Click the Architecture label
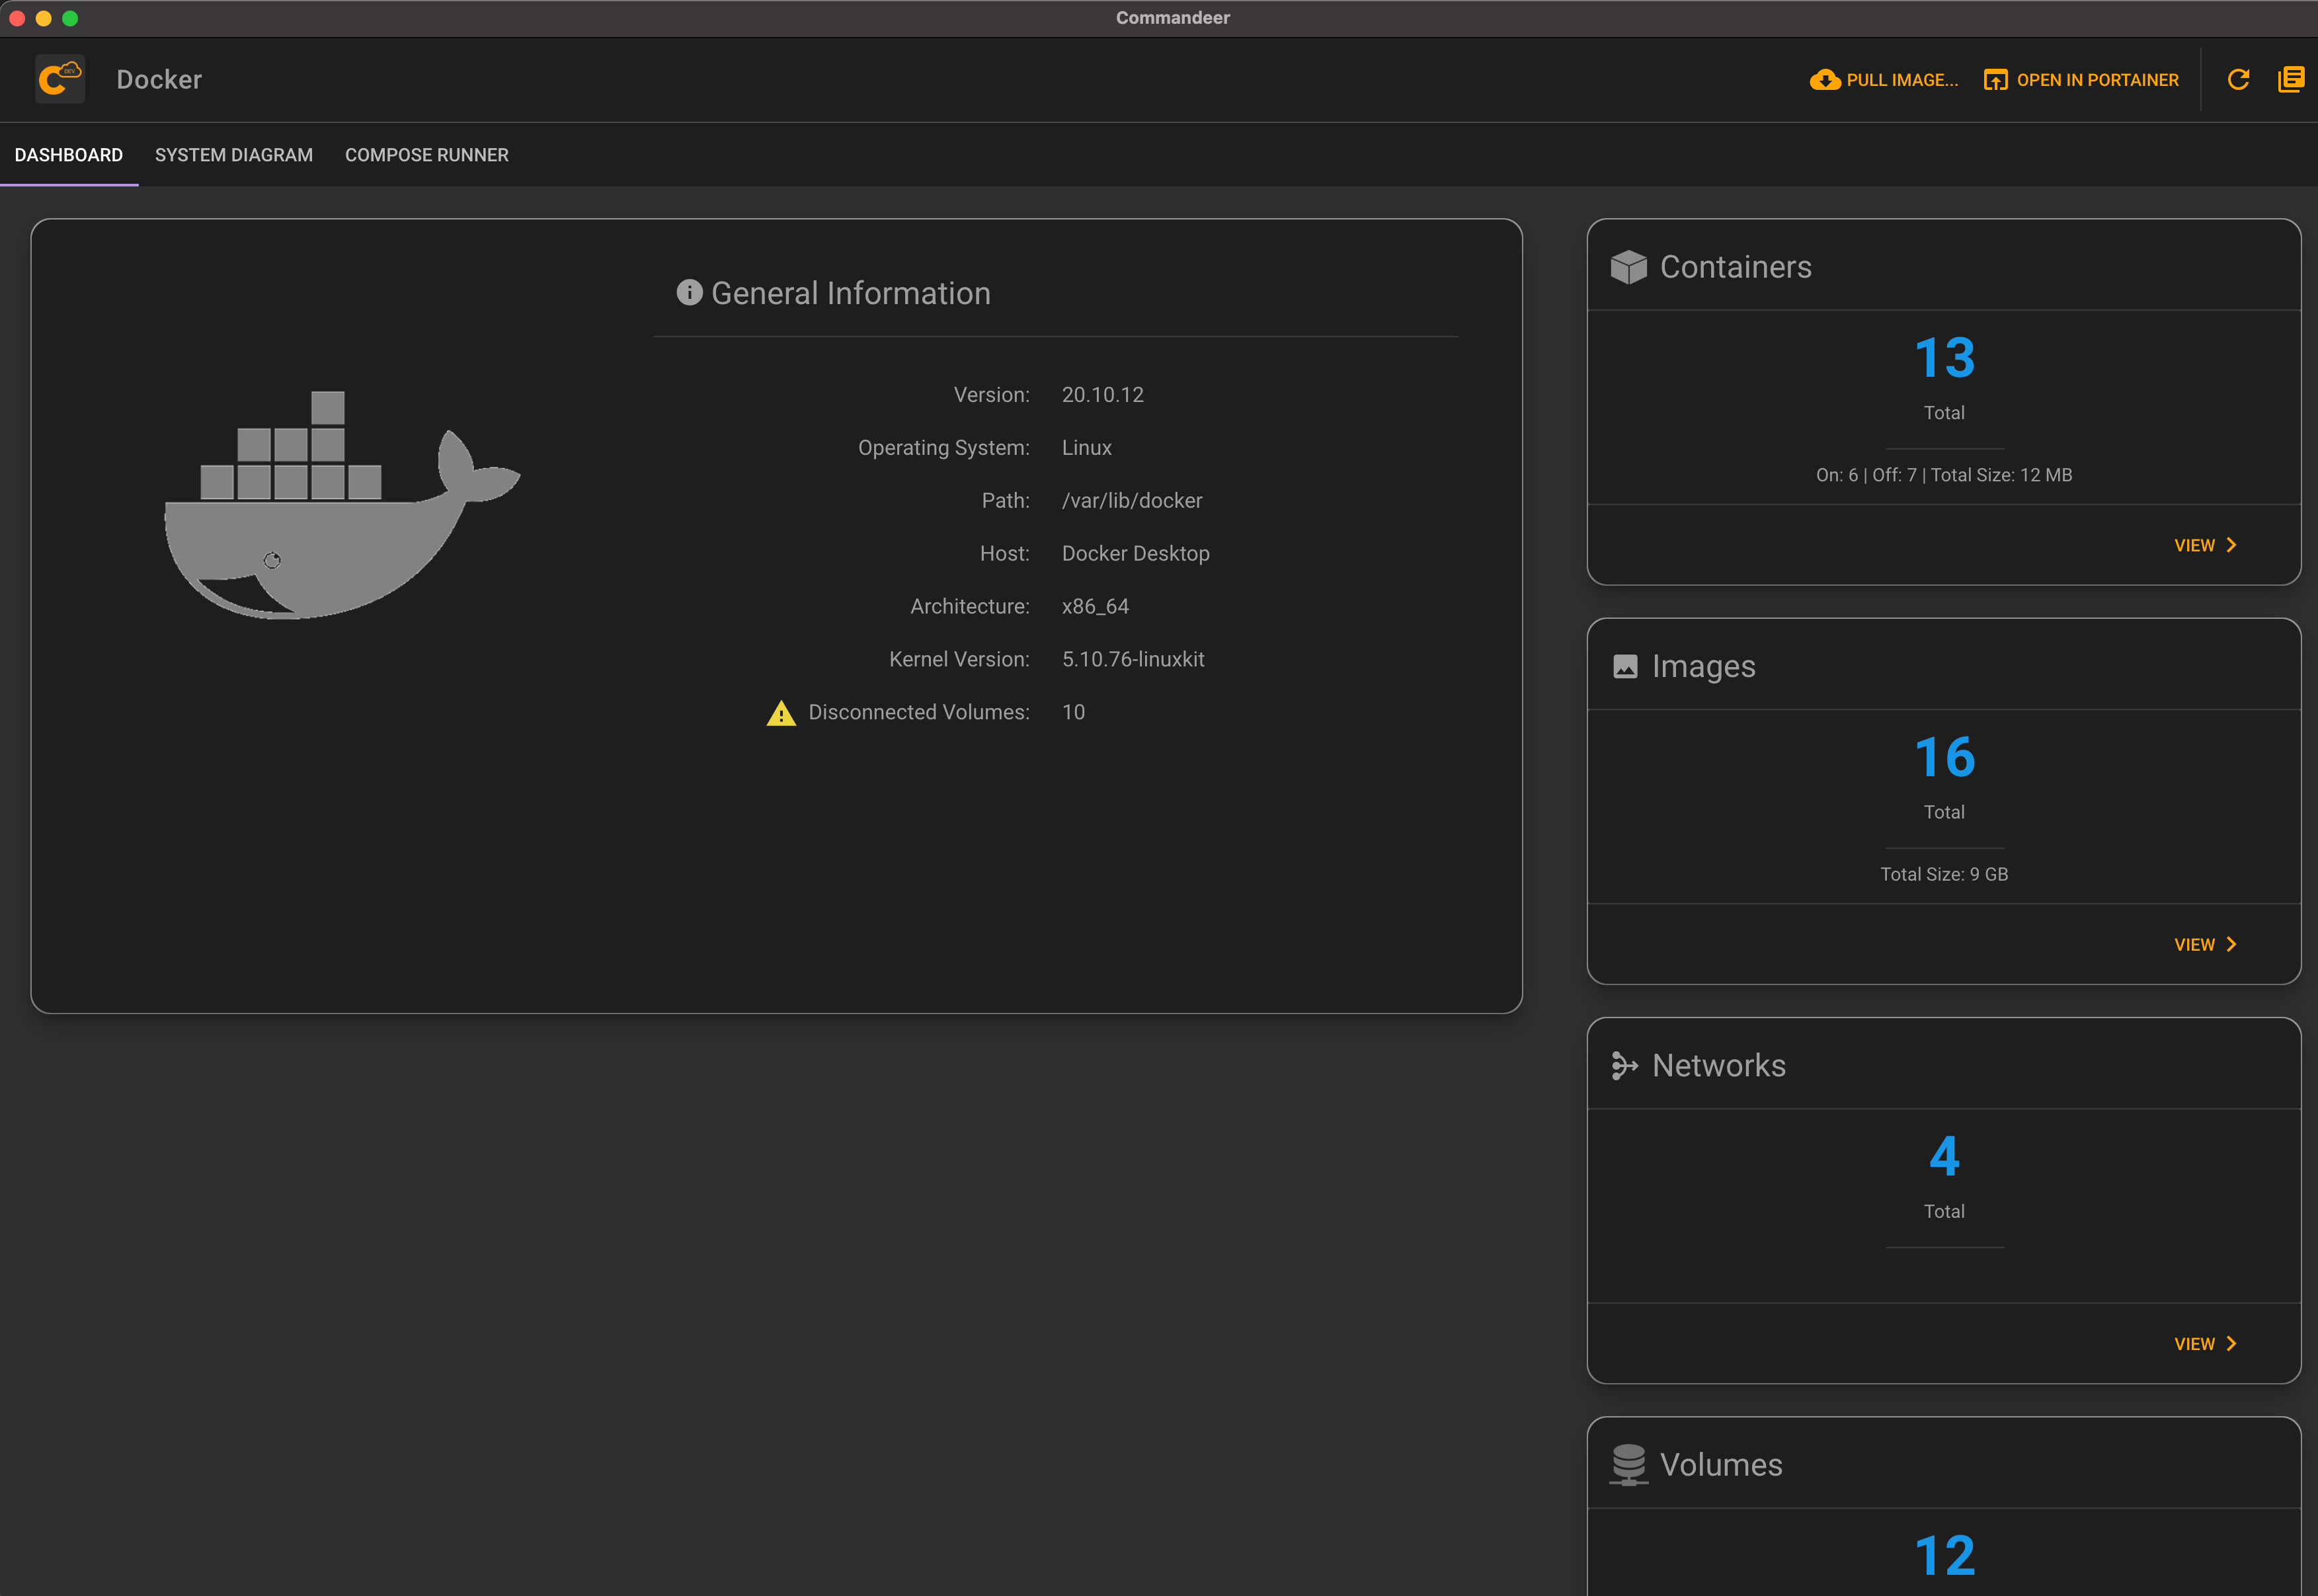This screenshot has width=2318, height=1596. coord(970,607)
